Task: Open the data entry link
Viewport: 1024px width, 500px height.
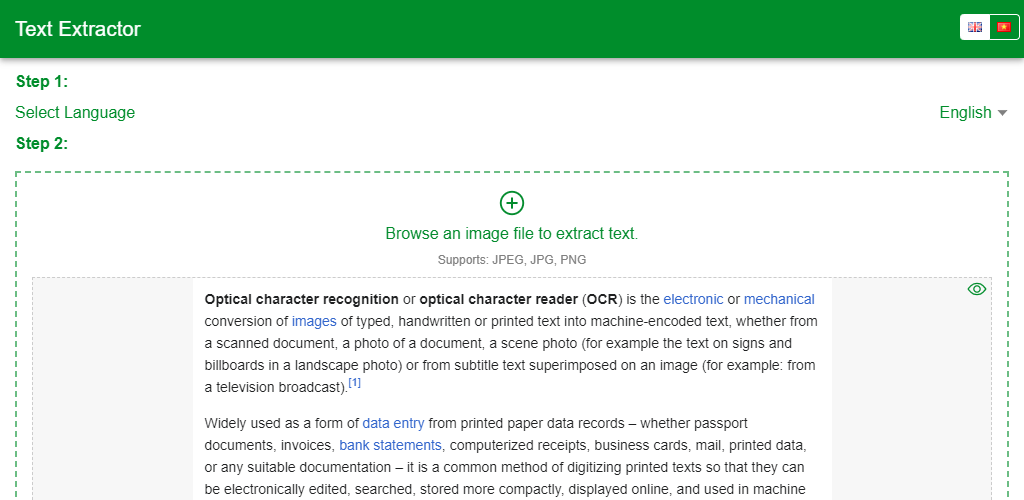Action: (x=393, y=423)
